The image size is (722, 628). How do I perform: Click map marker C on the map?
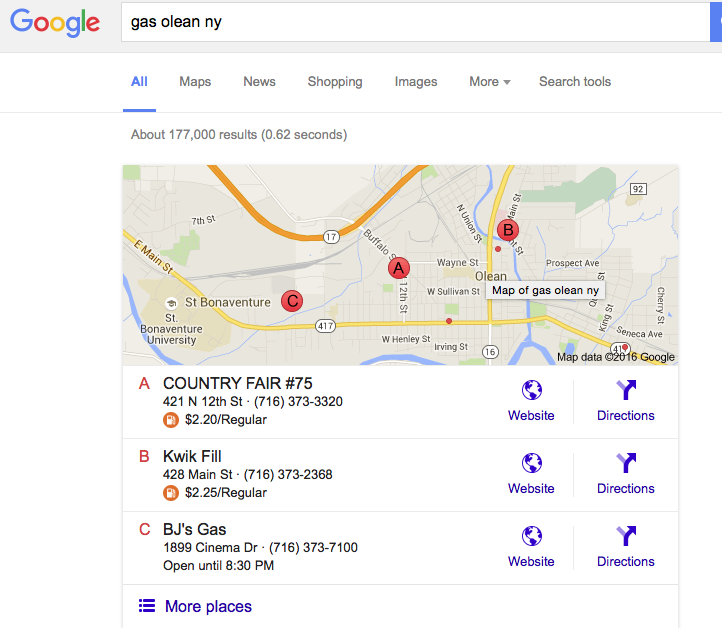click(292, 301)
